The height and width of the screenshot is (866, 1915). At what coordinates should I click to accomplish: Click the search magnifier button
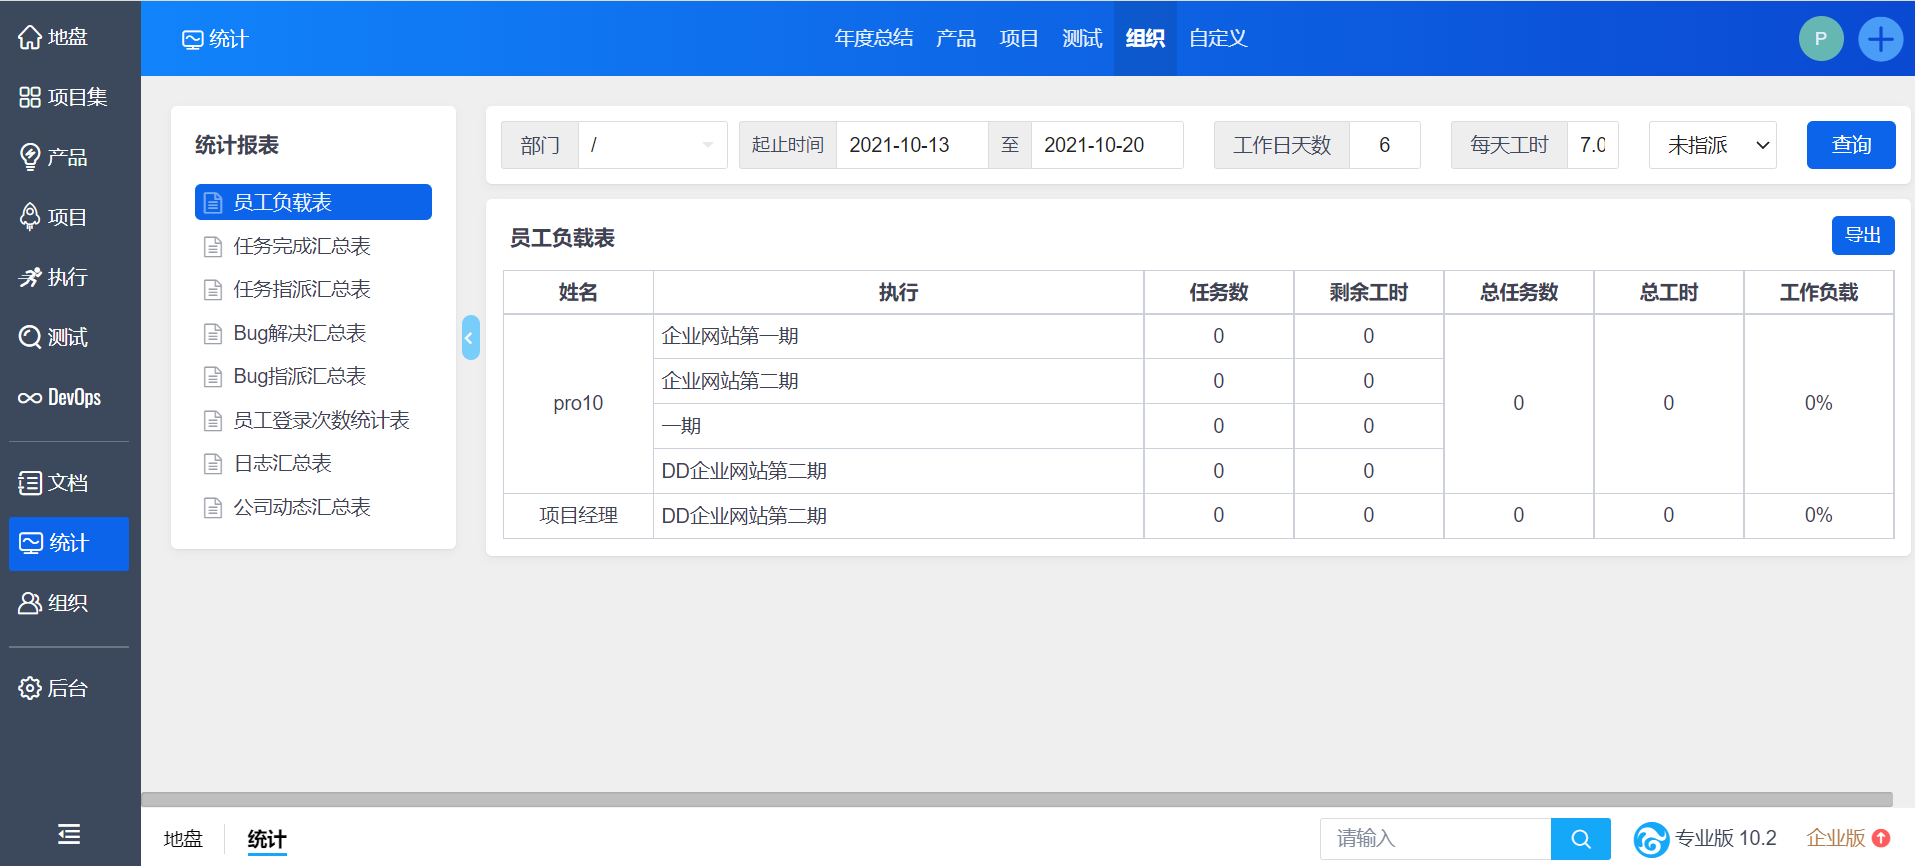[1581, 839]
